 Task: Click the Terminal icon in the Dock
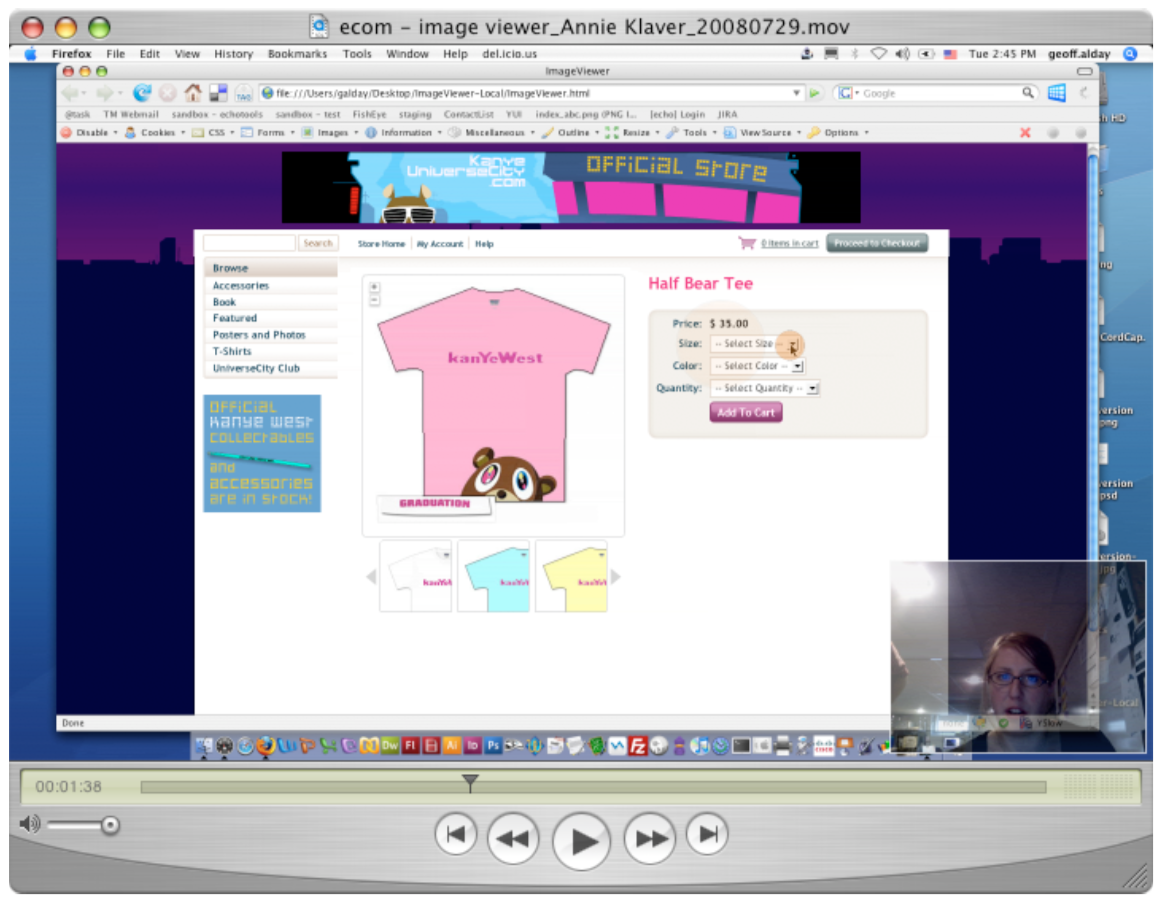pos(741,746)
